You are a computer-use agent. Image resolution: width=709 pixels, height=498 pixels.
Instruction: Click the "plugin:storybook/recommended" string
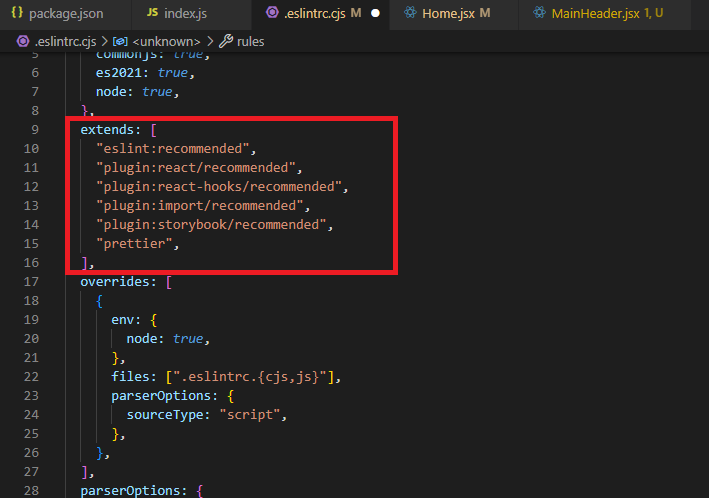211,225
